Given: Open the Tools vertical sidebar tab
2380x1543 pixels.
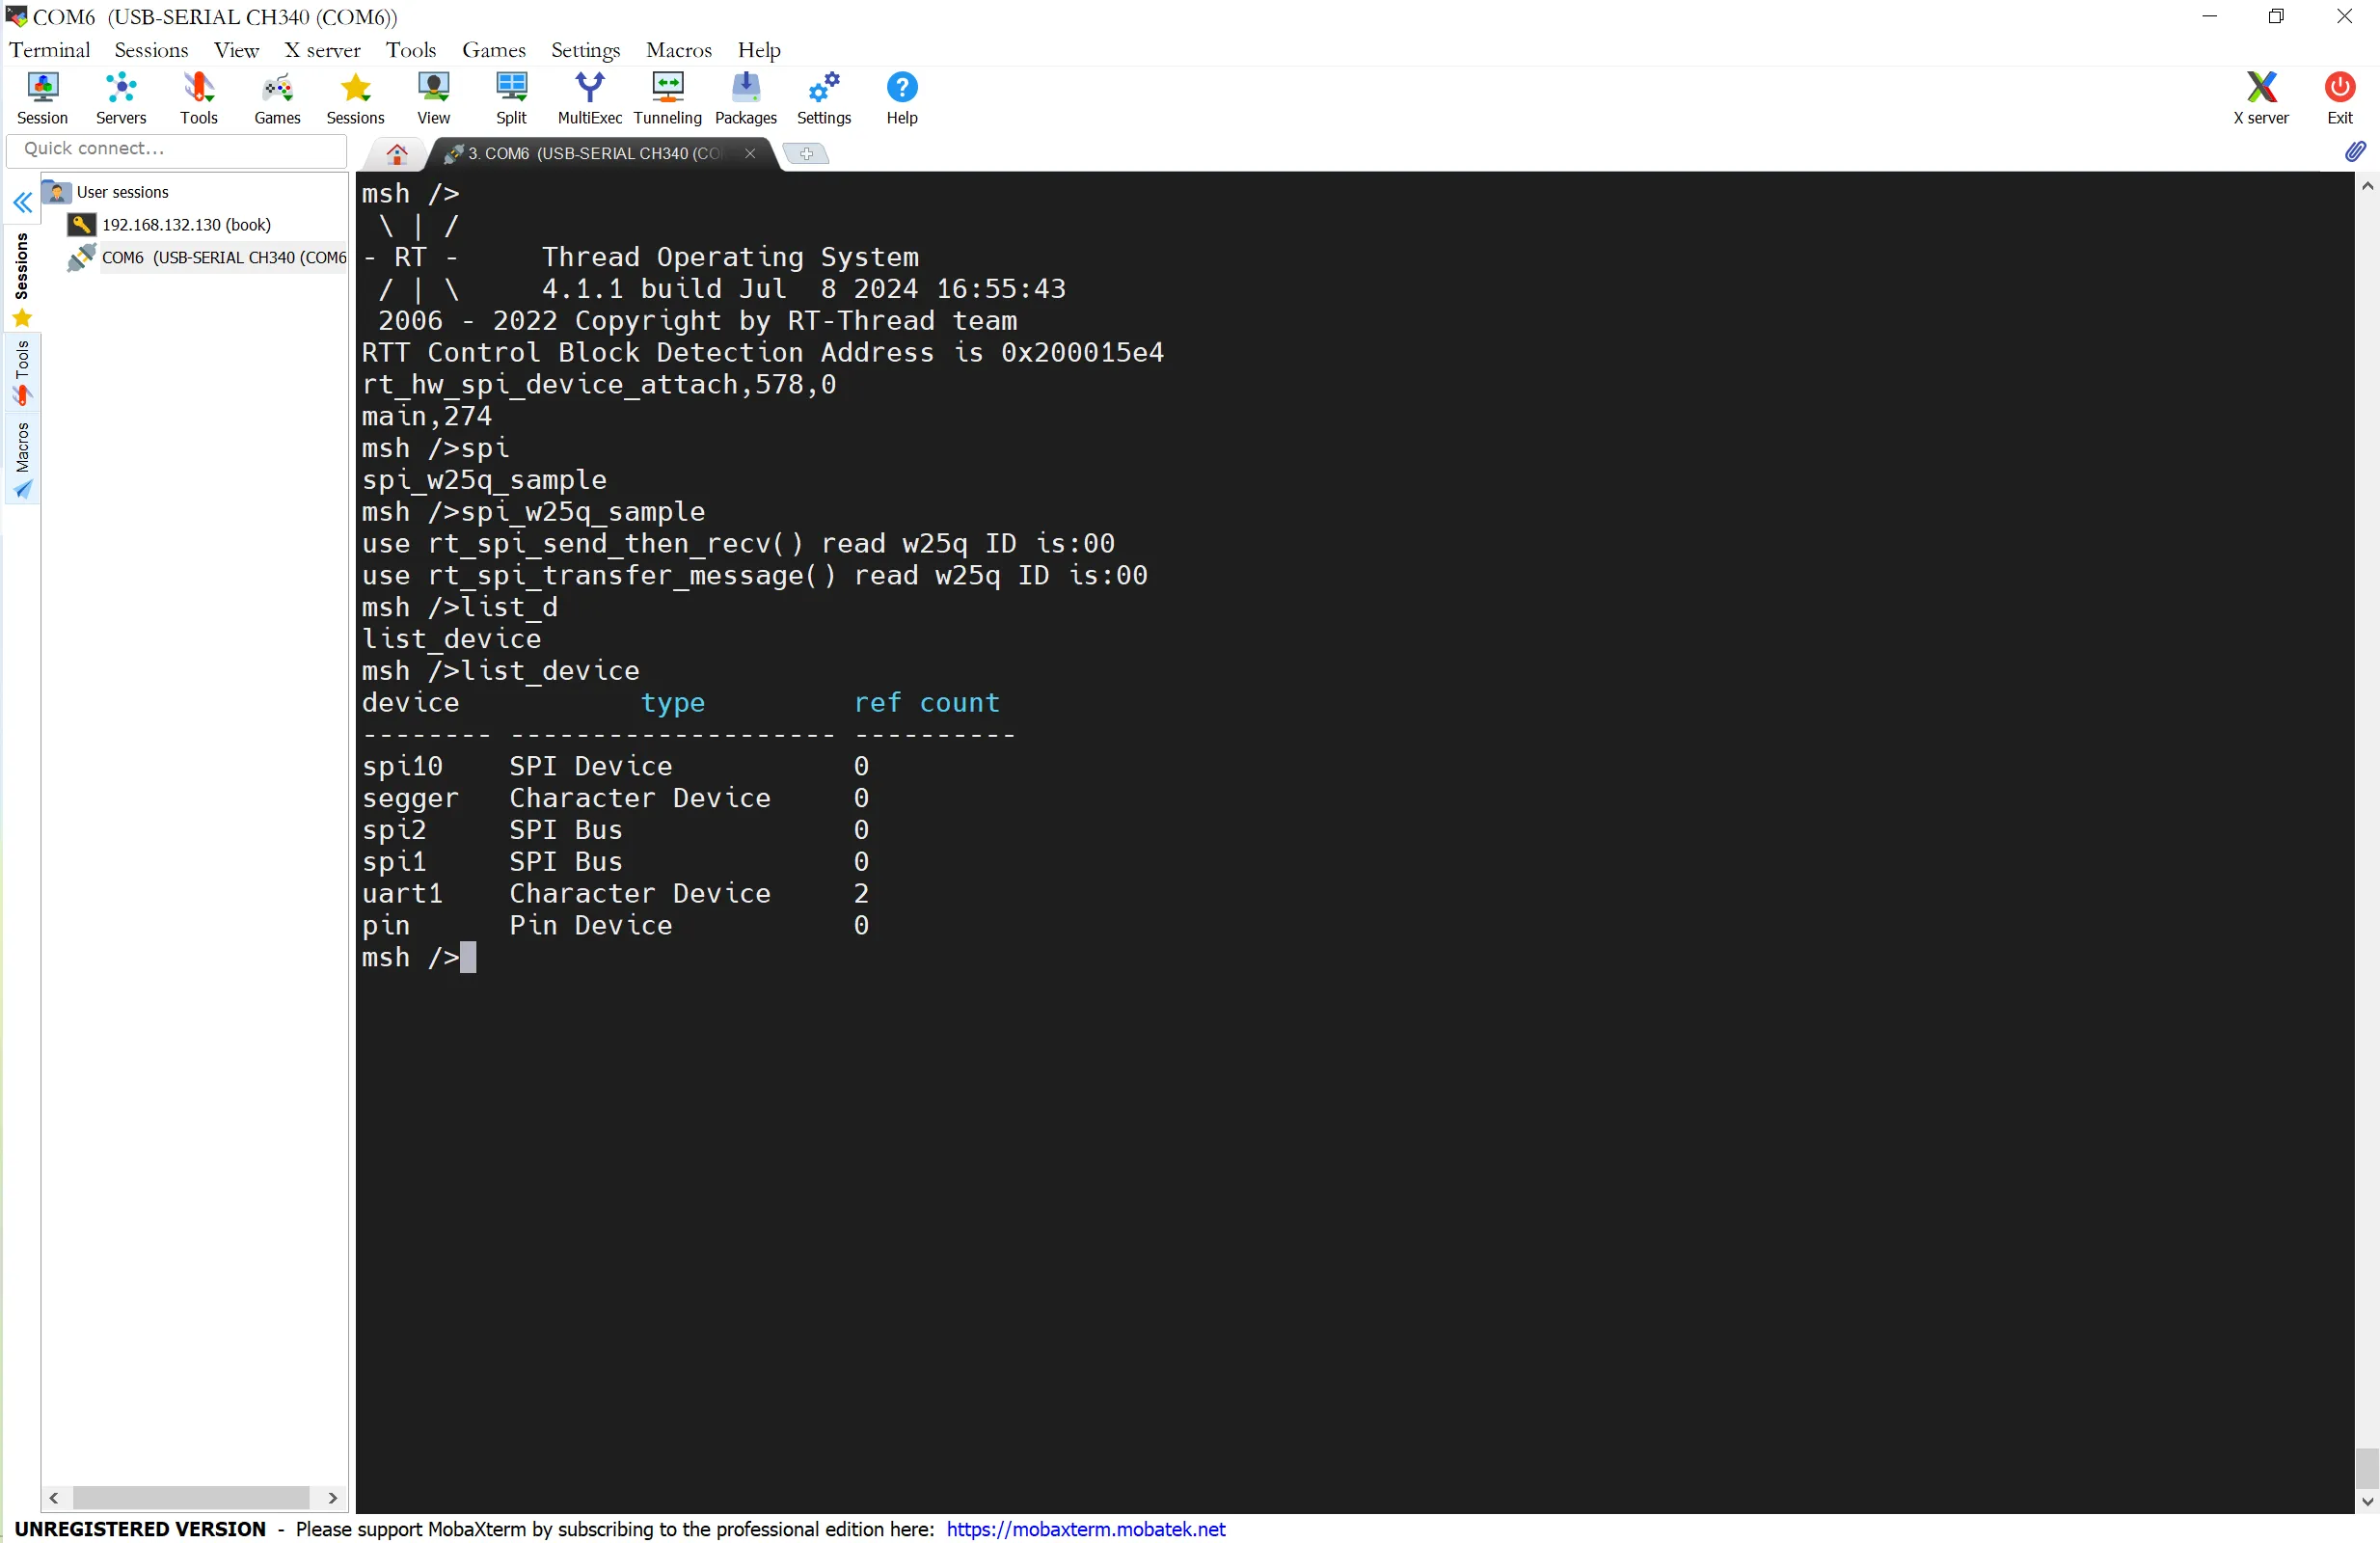Looking at the screenshot, I should point(22,372).
